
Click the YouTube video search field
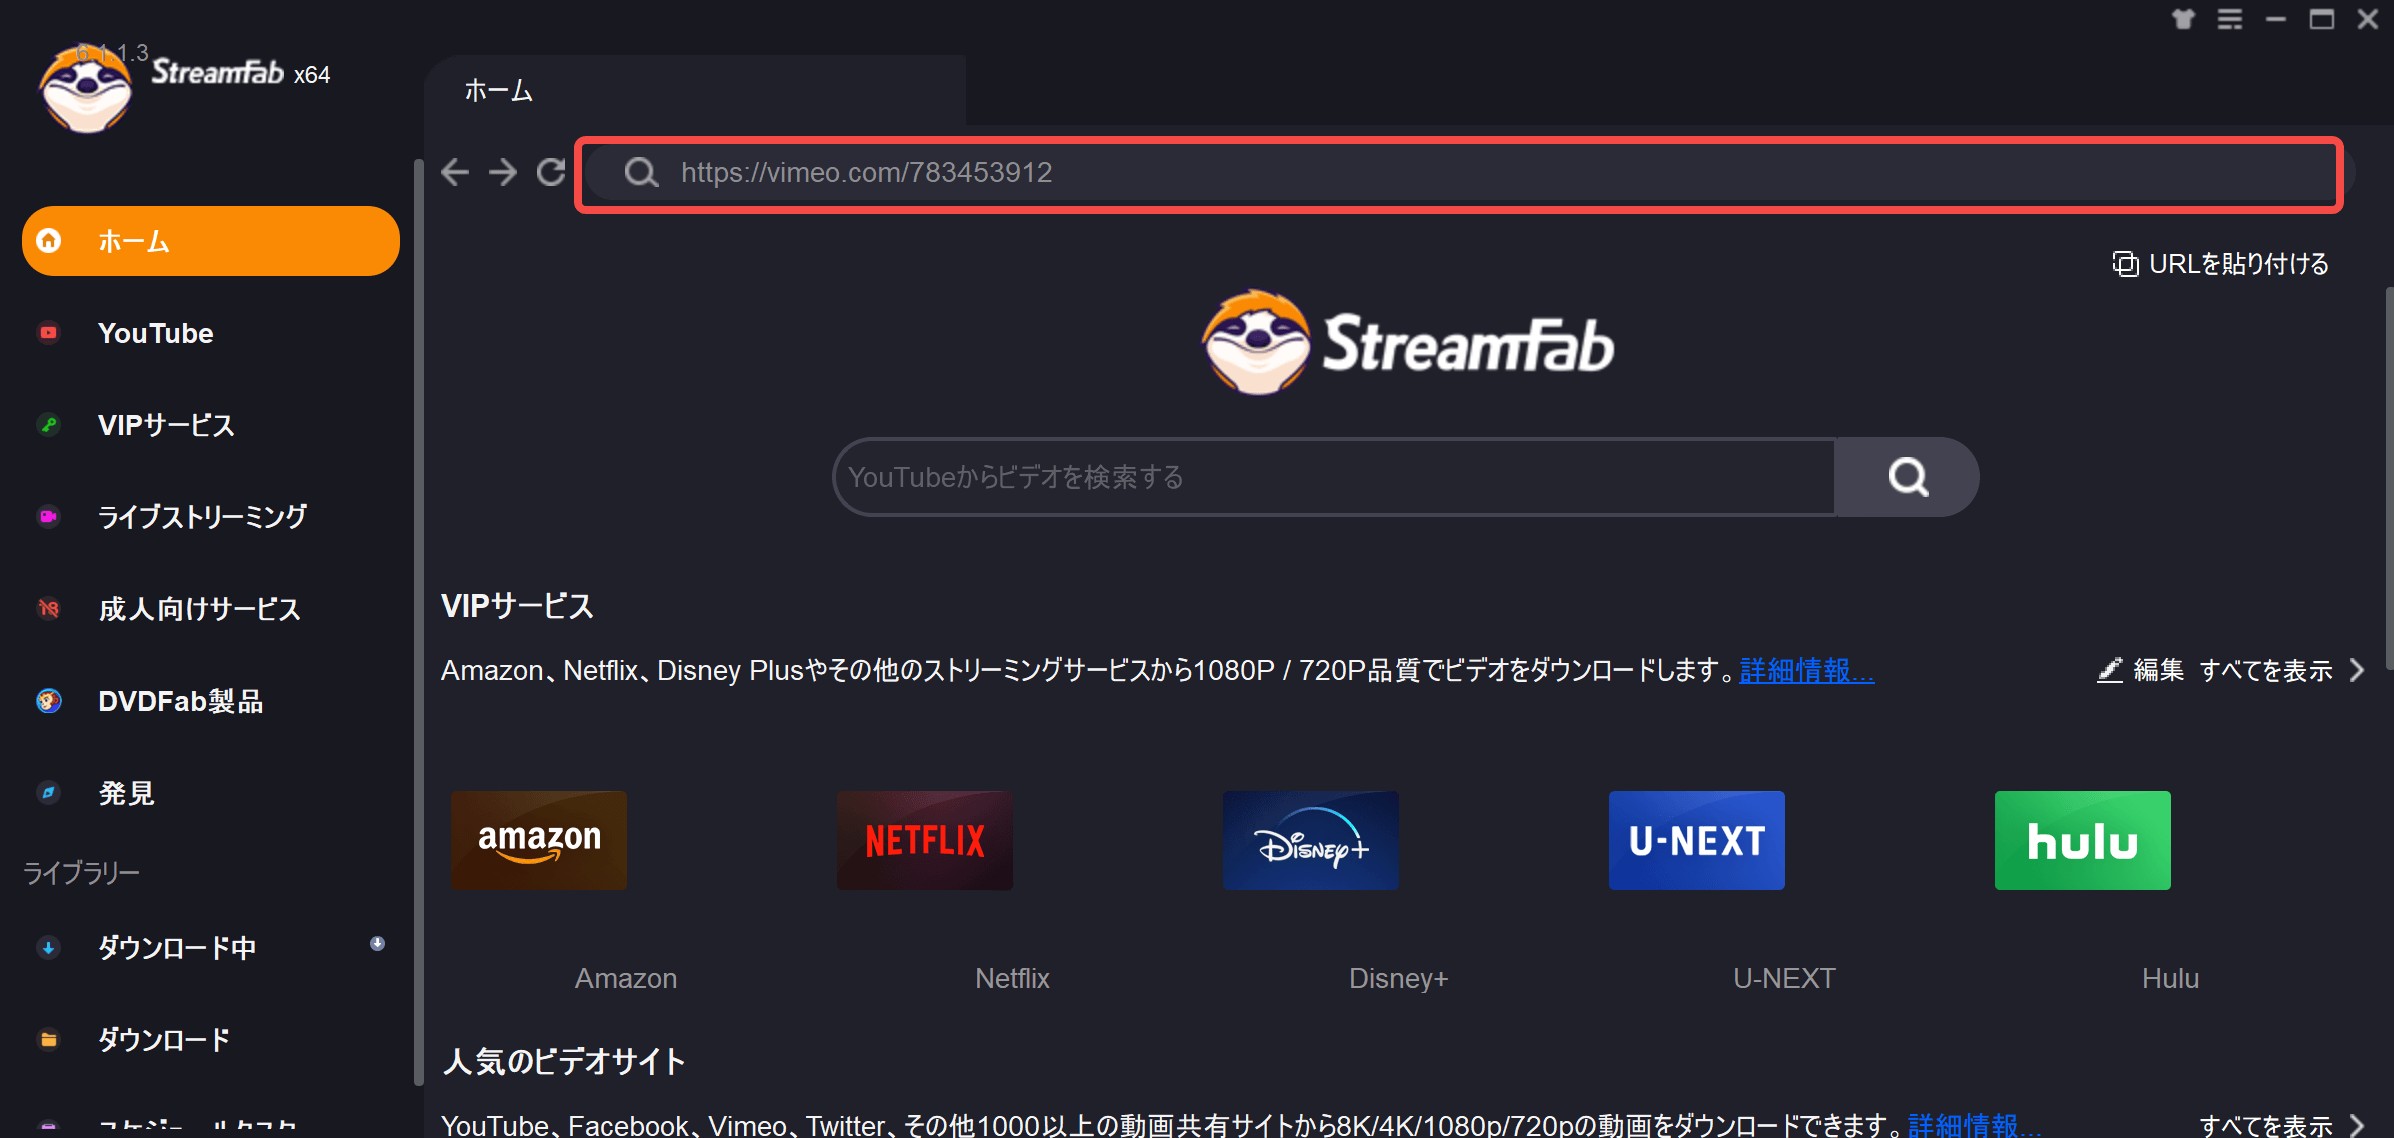[1334, 477]
